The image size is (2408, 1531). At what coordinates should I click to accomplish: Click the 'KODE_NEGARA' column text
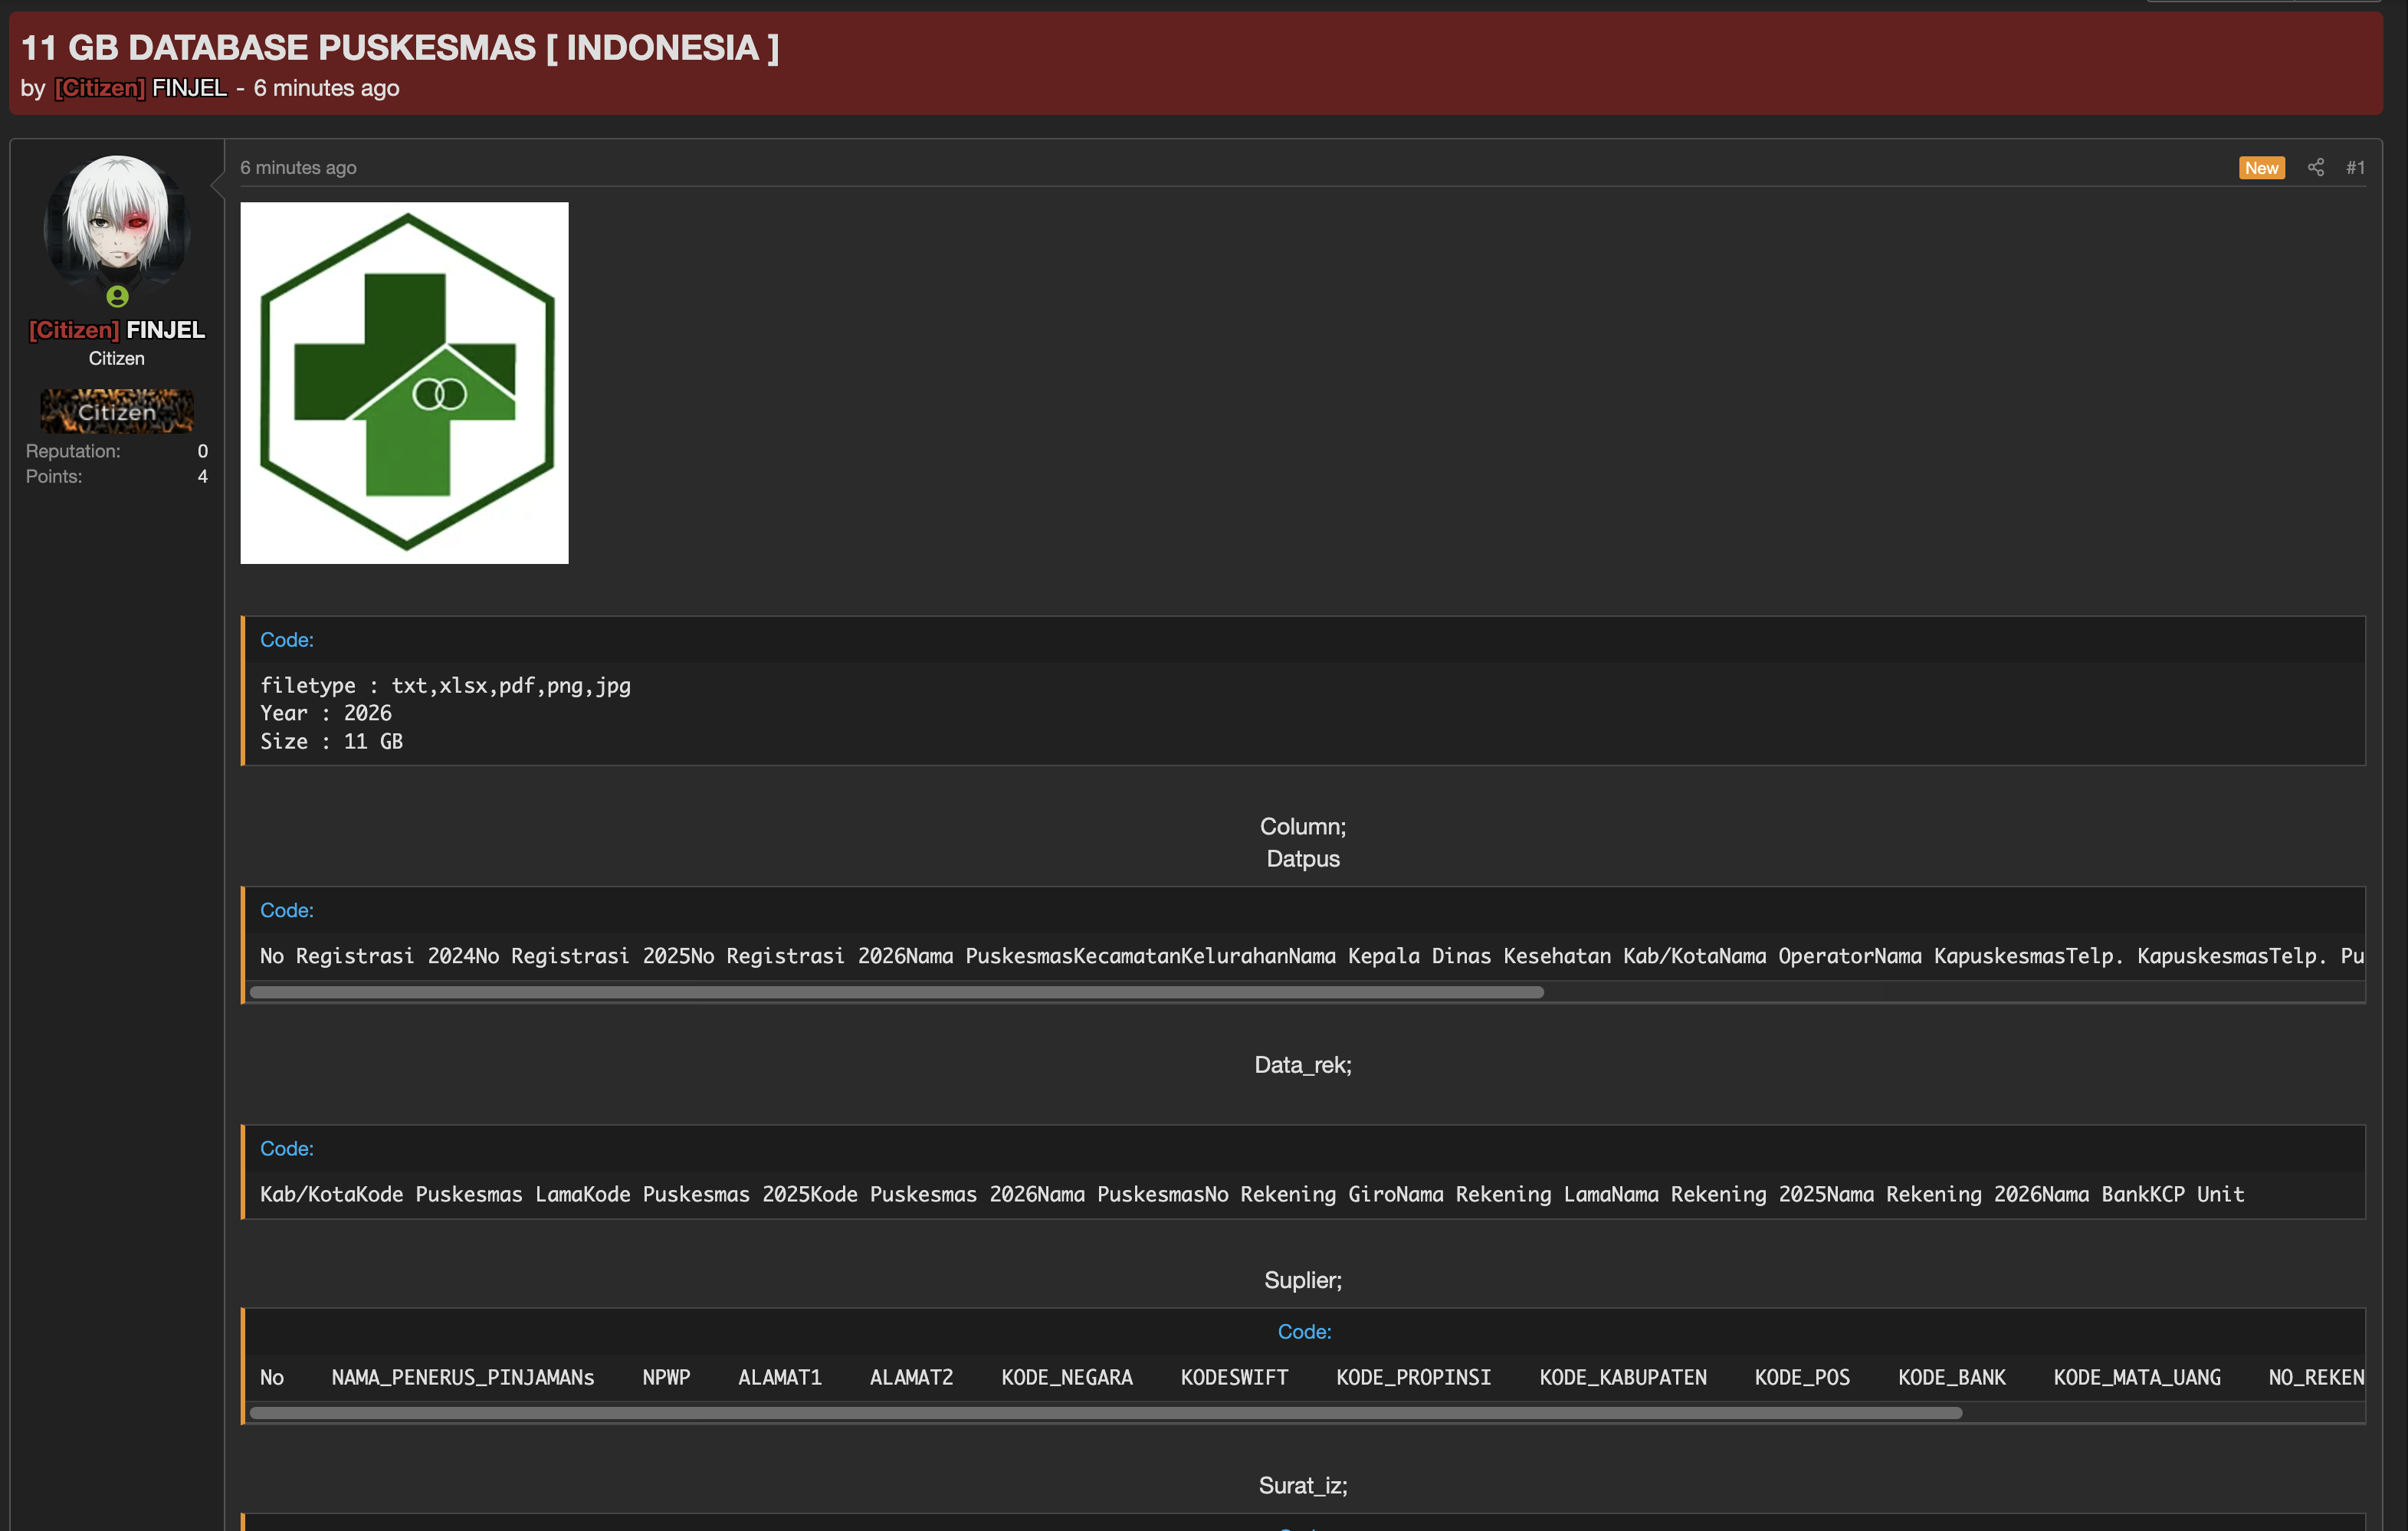click(x=1067, y=1377)
